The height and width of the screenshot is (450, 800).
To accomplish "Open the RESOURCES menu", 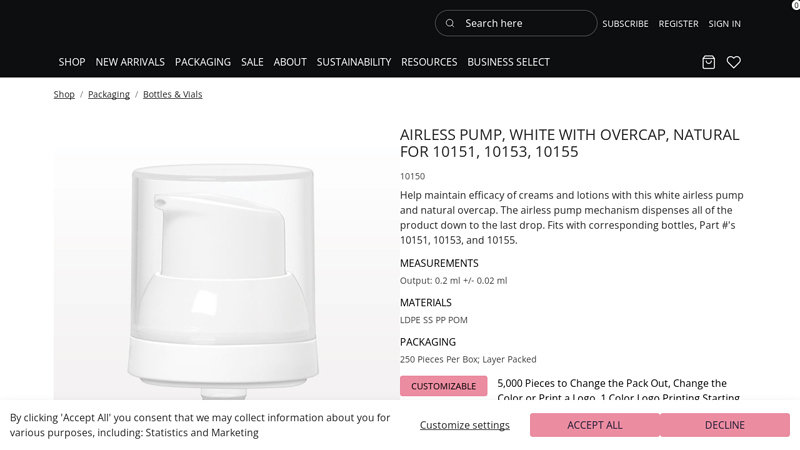I will coord(429,62).
